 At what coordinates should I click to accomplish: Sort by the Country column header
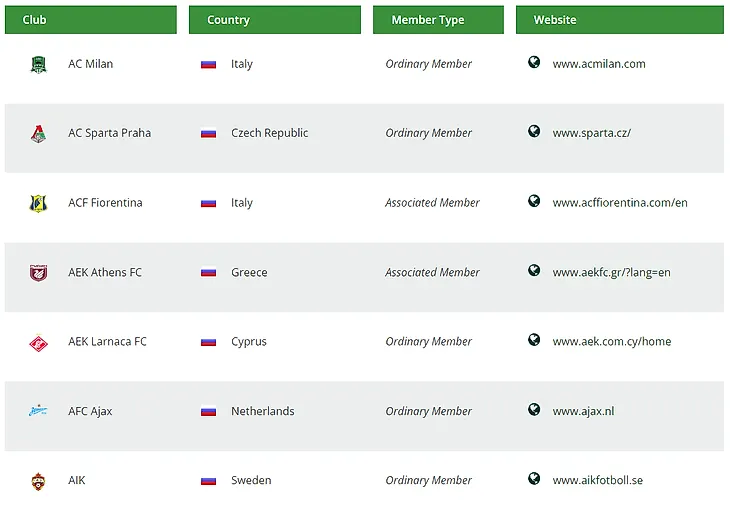pyautogui.click(x=275, y=20)
